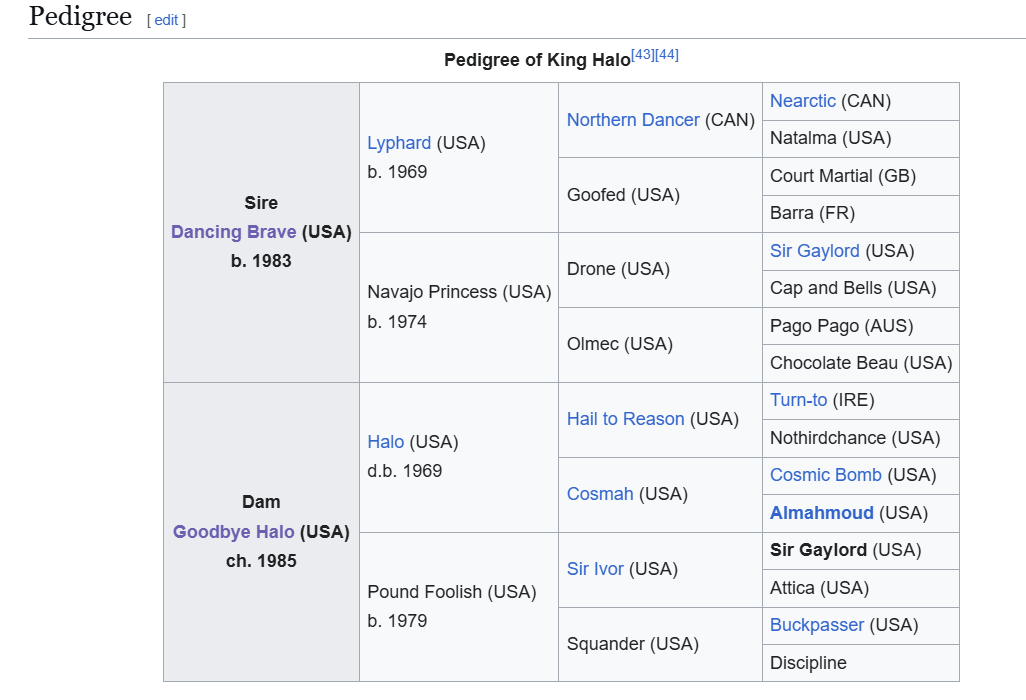Click the bold Almahmoud link
This screenshot has width=1026, height=700.
click(822, 512)
